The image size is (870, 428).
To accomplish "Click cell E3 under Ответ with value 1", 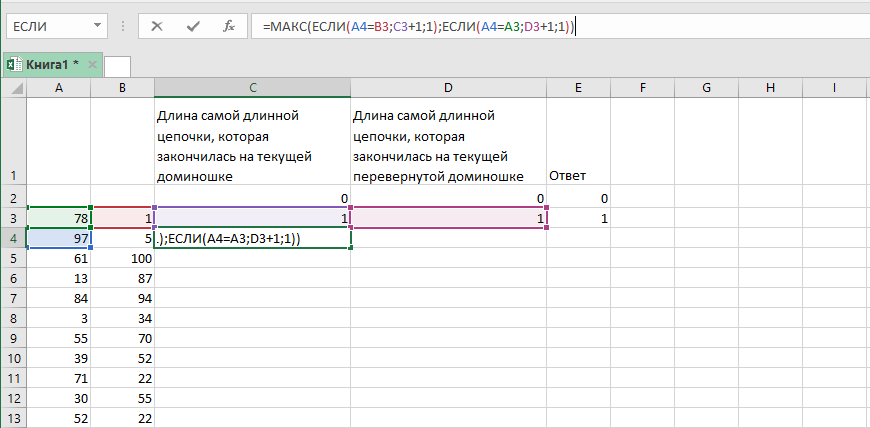I will [x=578, y=219].
